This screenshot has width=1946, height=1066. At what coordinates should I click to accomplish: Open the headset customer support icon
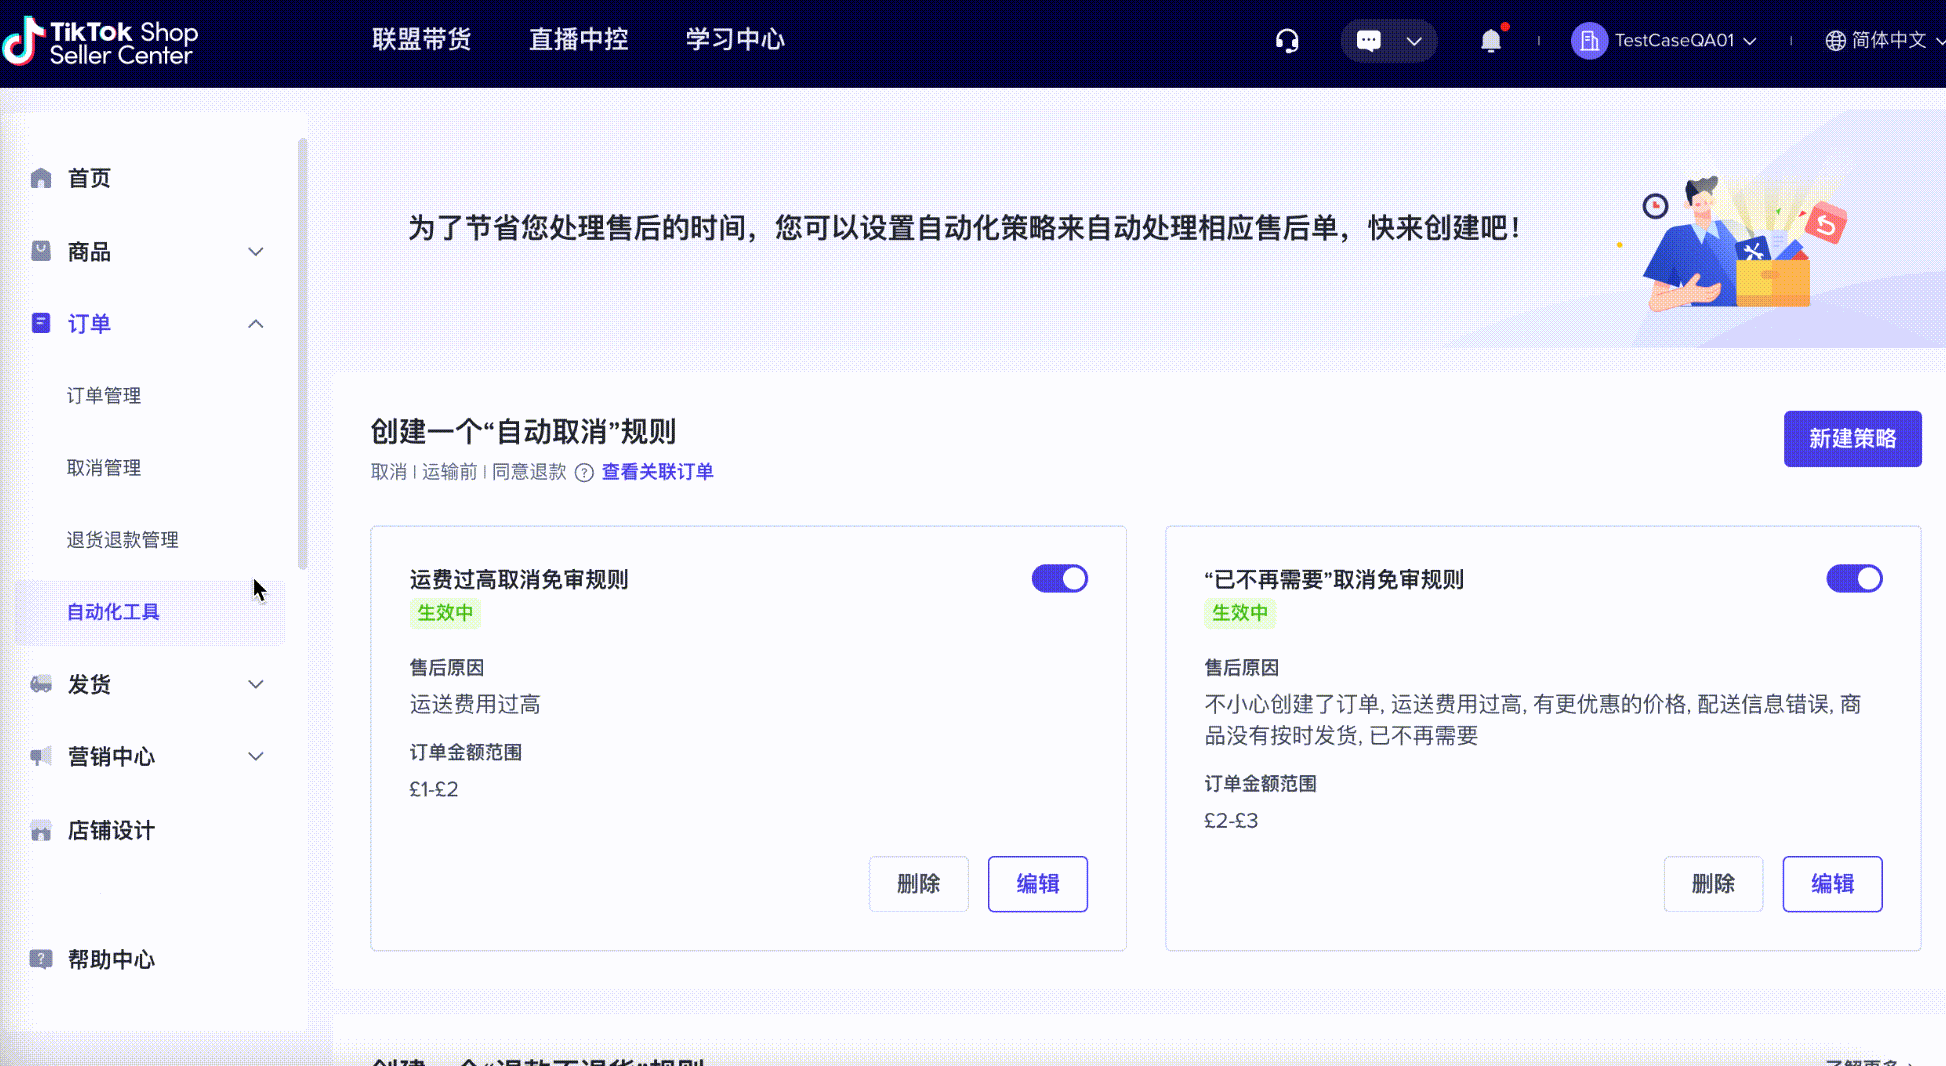point(1287,41)
